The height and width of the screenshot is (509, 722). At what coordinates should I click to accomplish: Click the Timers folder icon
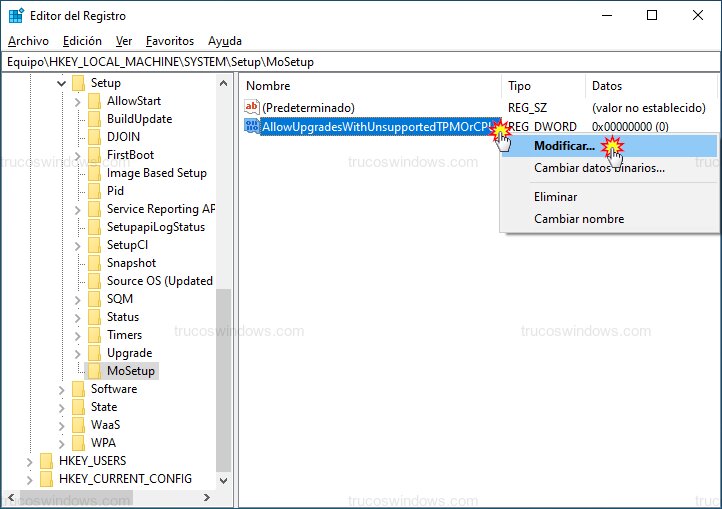click(x=94, y=335)
